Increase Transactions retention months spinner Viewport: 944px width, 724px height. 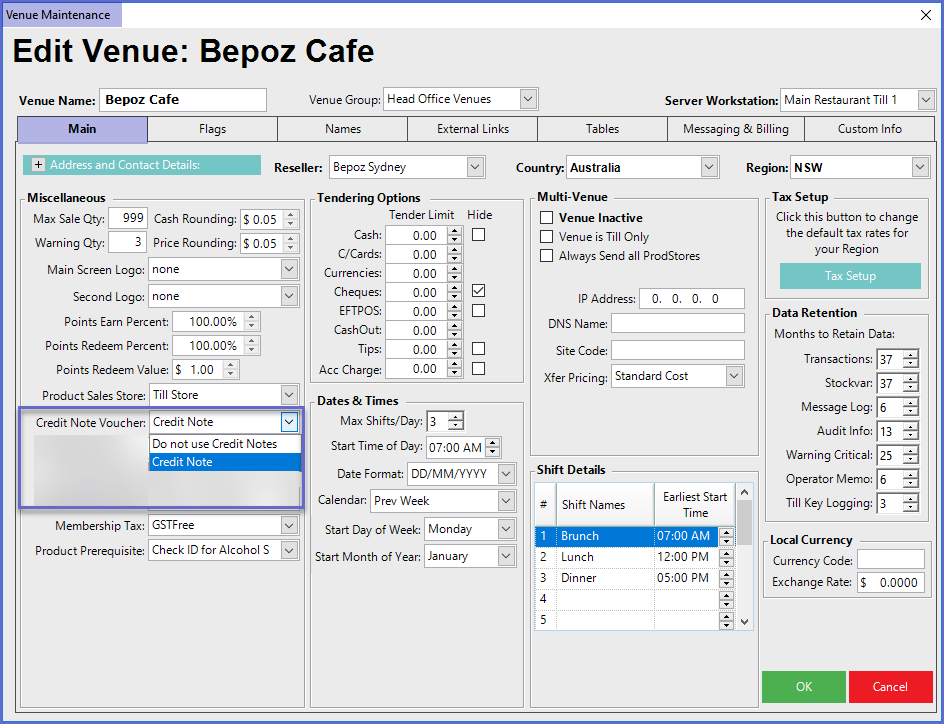pyautogui.click(x=910, y=355)
